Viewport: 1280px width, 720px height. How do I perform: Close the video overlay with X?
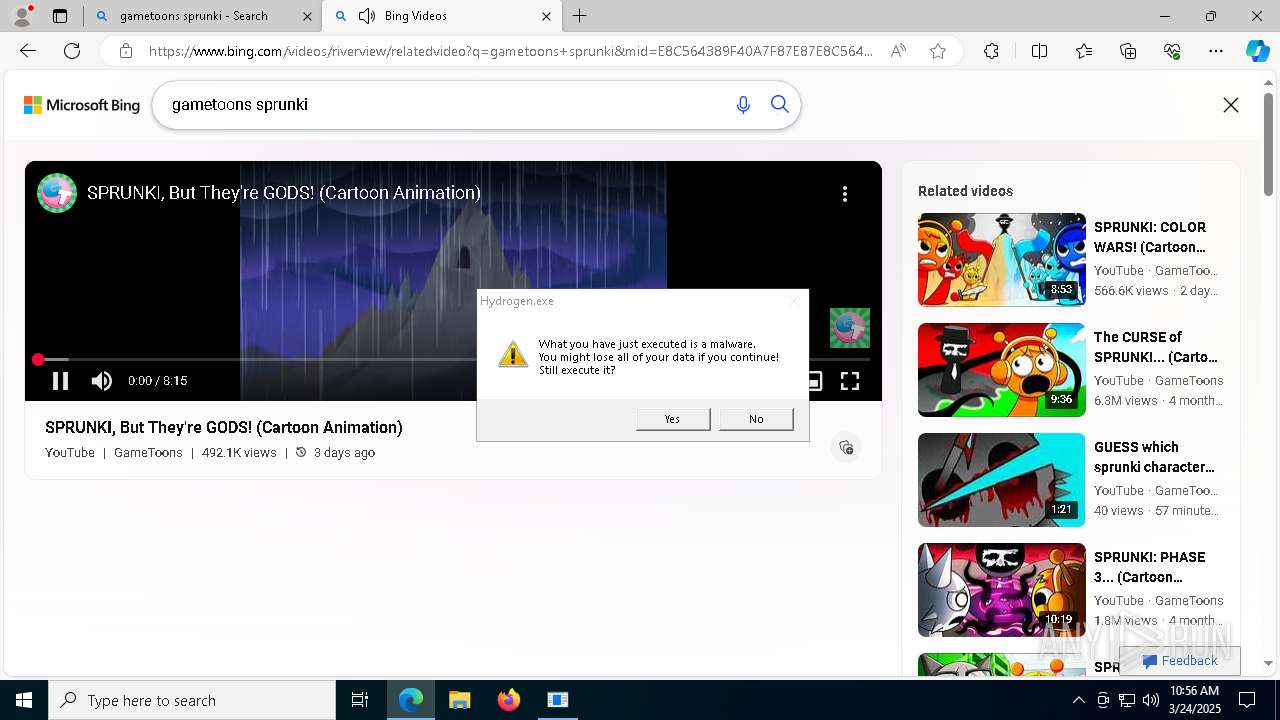(1231, 105)
